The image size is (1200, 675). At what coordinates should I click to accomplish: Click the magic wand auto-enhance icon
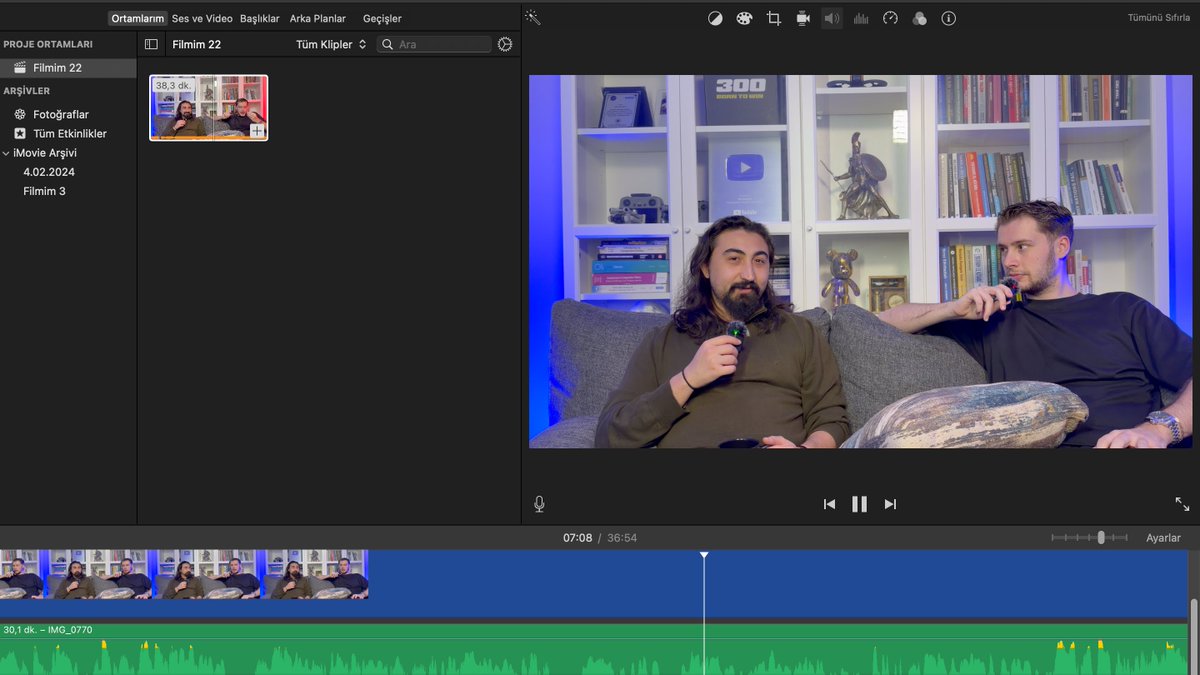pyautogui.click(x=533, y=18)
